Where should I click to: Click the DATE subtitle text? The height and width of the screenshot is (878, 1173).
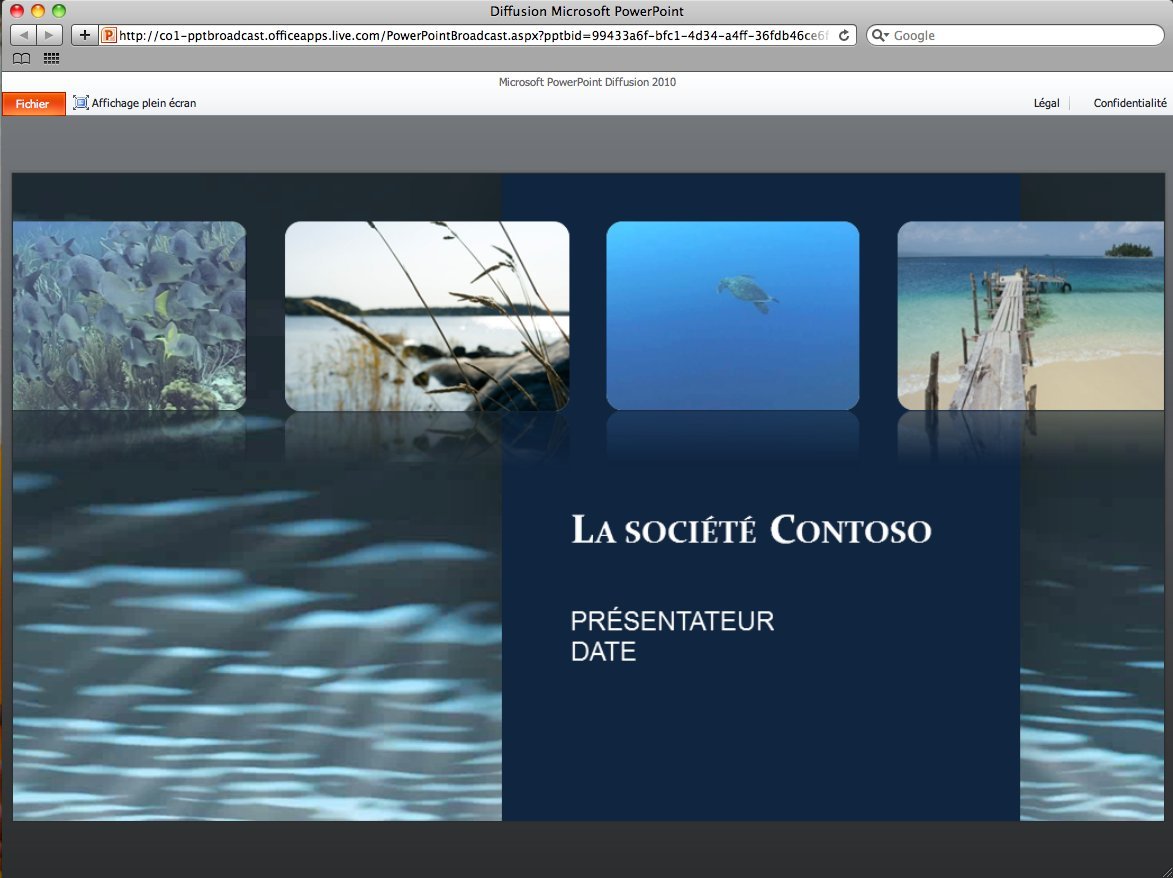604,651
